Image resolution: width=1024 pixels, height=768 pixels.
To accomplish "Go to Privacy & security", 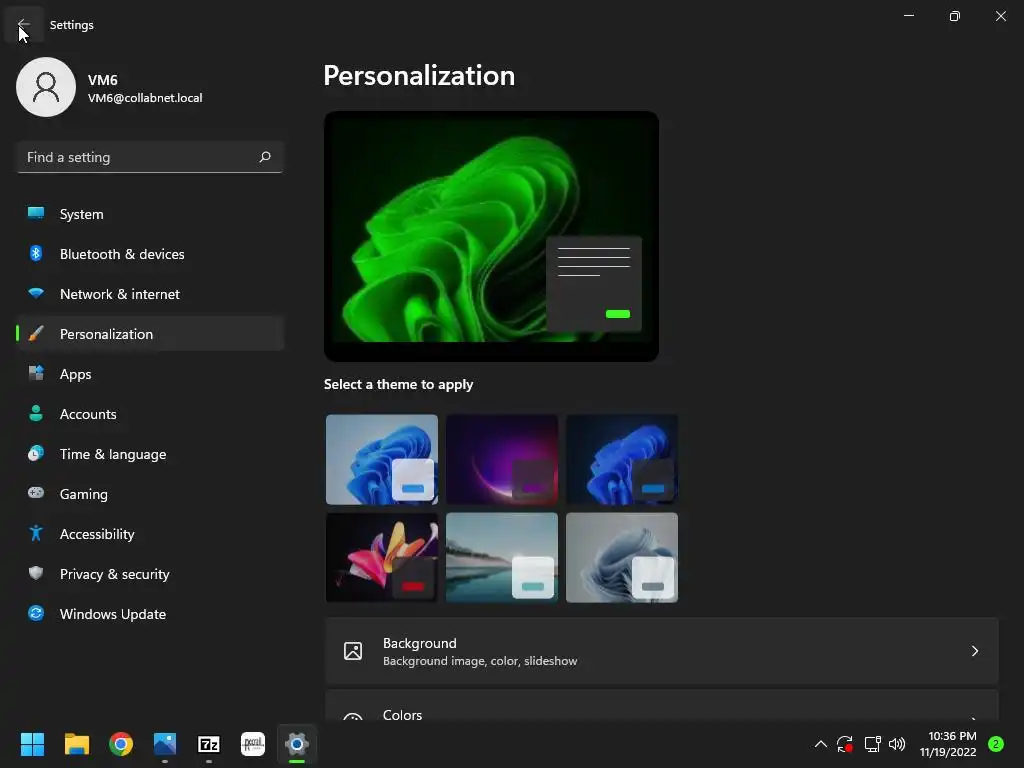I will point(150,574).
